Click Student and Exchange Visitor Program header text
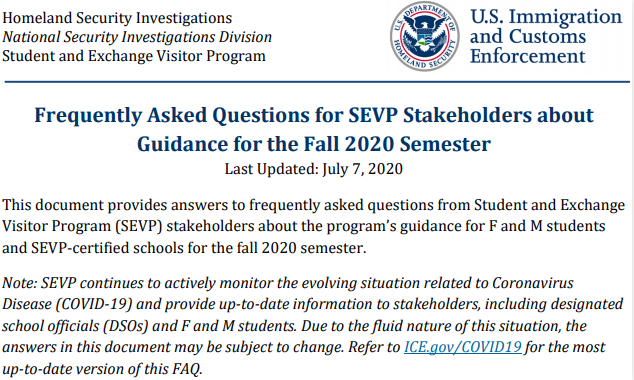The height and width of the screenshot is (380, 634). tap(134, 56)
